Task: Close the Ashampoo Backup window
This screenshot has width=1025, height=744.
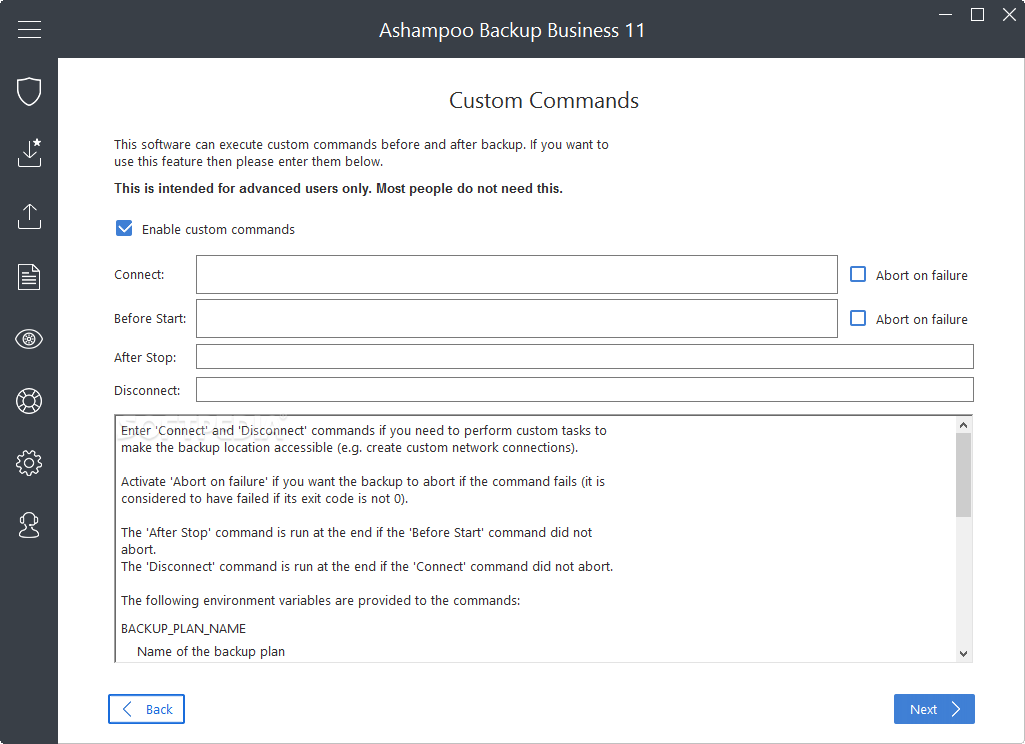Action: click(x=1009, y=14)
